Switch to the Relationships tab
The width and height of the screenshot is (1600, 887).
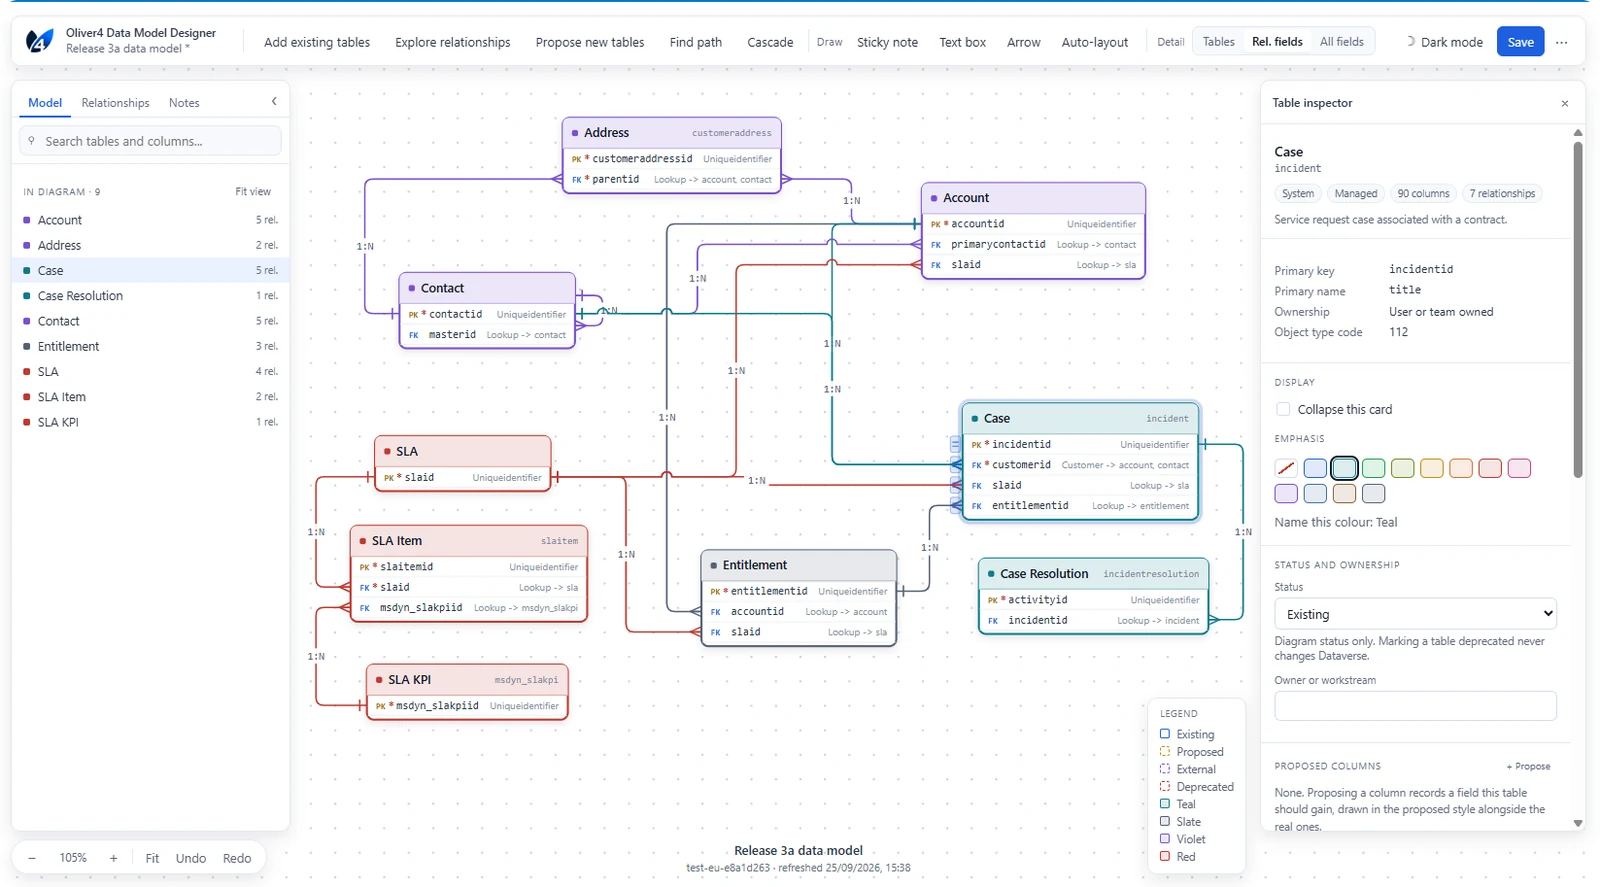point(115,103)
